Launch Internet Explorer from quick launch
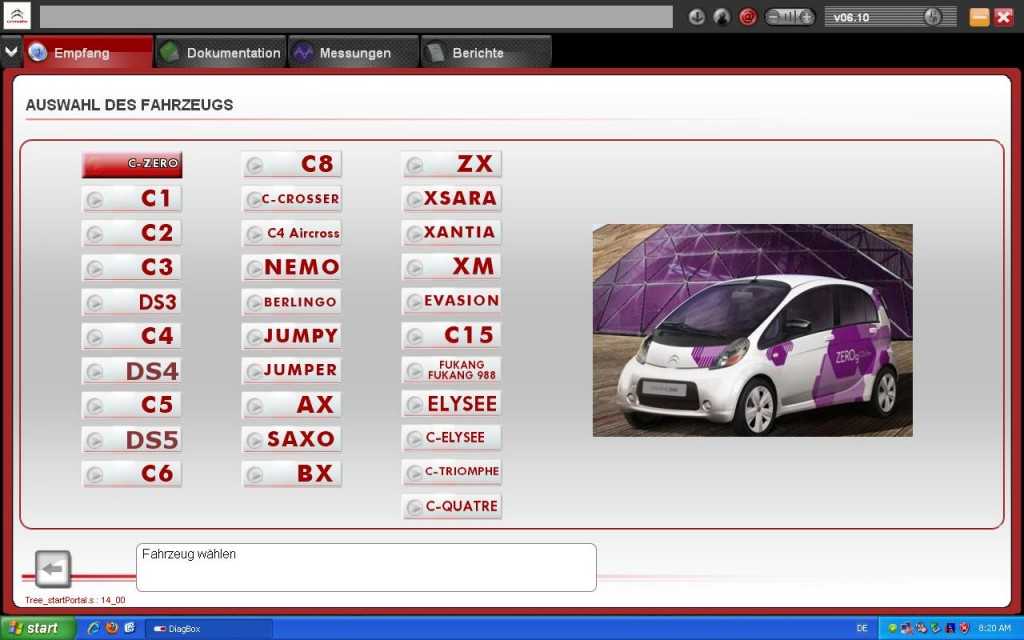This screenshot has width=1024, height=640. 93,628
